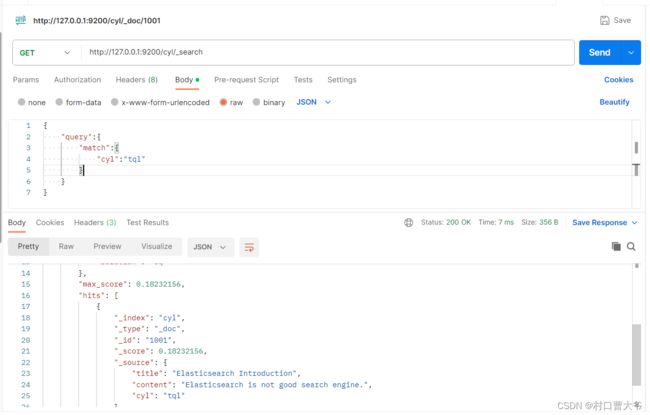650x415 pixels.
Task: Switch response view to Preview
Action: 107,247
